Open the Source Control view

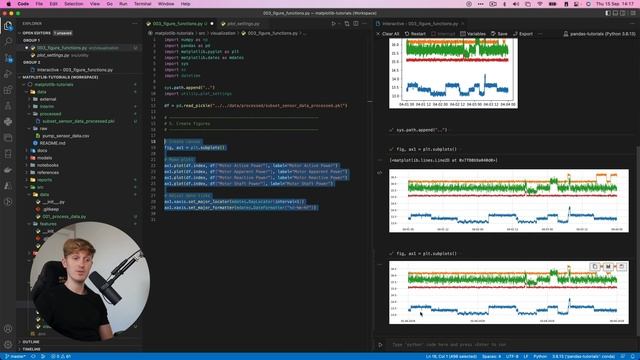click(8, 58)
